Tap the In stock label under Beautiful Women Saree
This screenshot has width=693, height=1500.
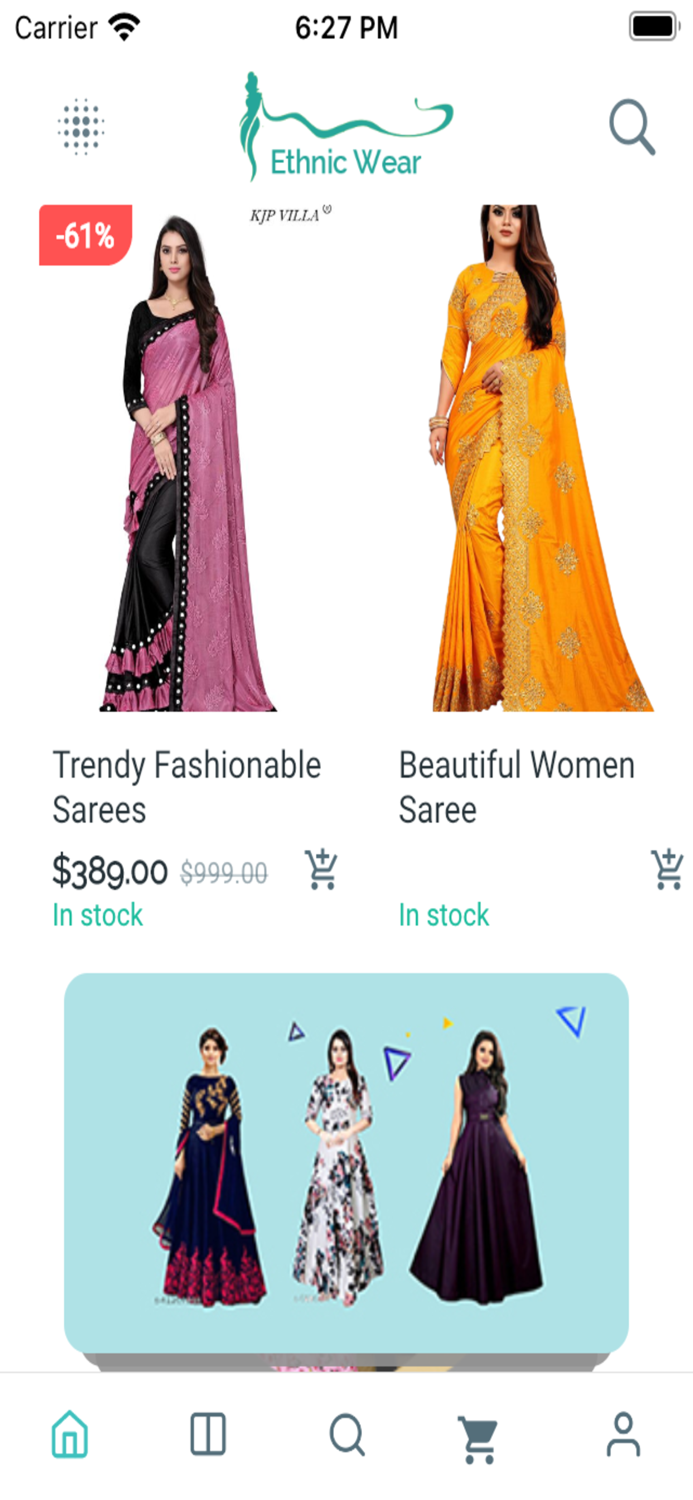click(x=442, y=915)
